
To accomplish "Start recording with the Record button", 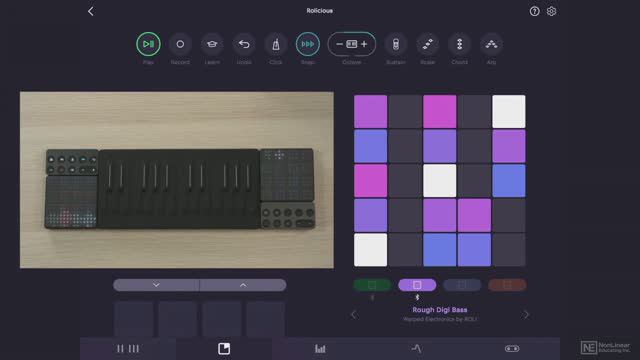I will coord(180,44).
